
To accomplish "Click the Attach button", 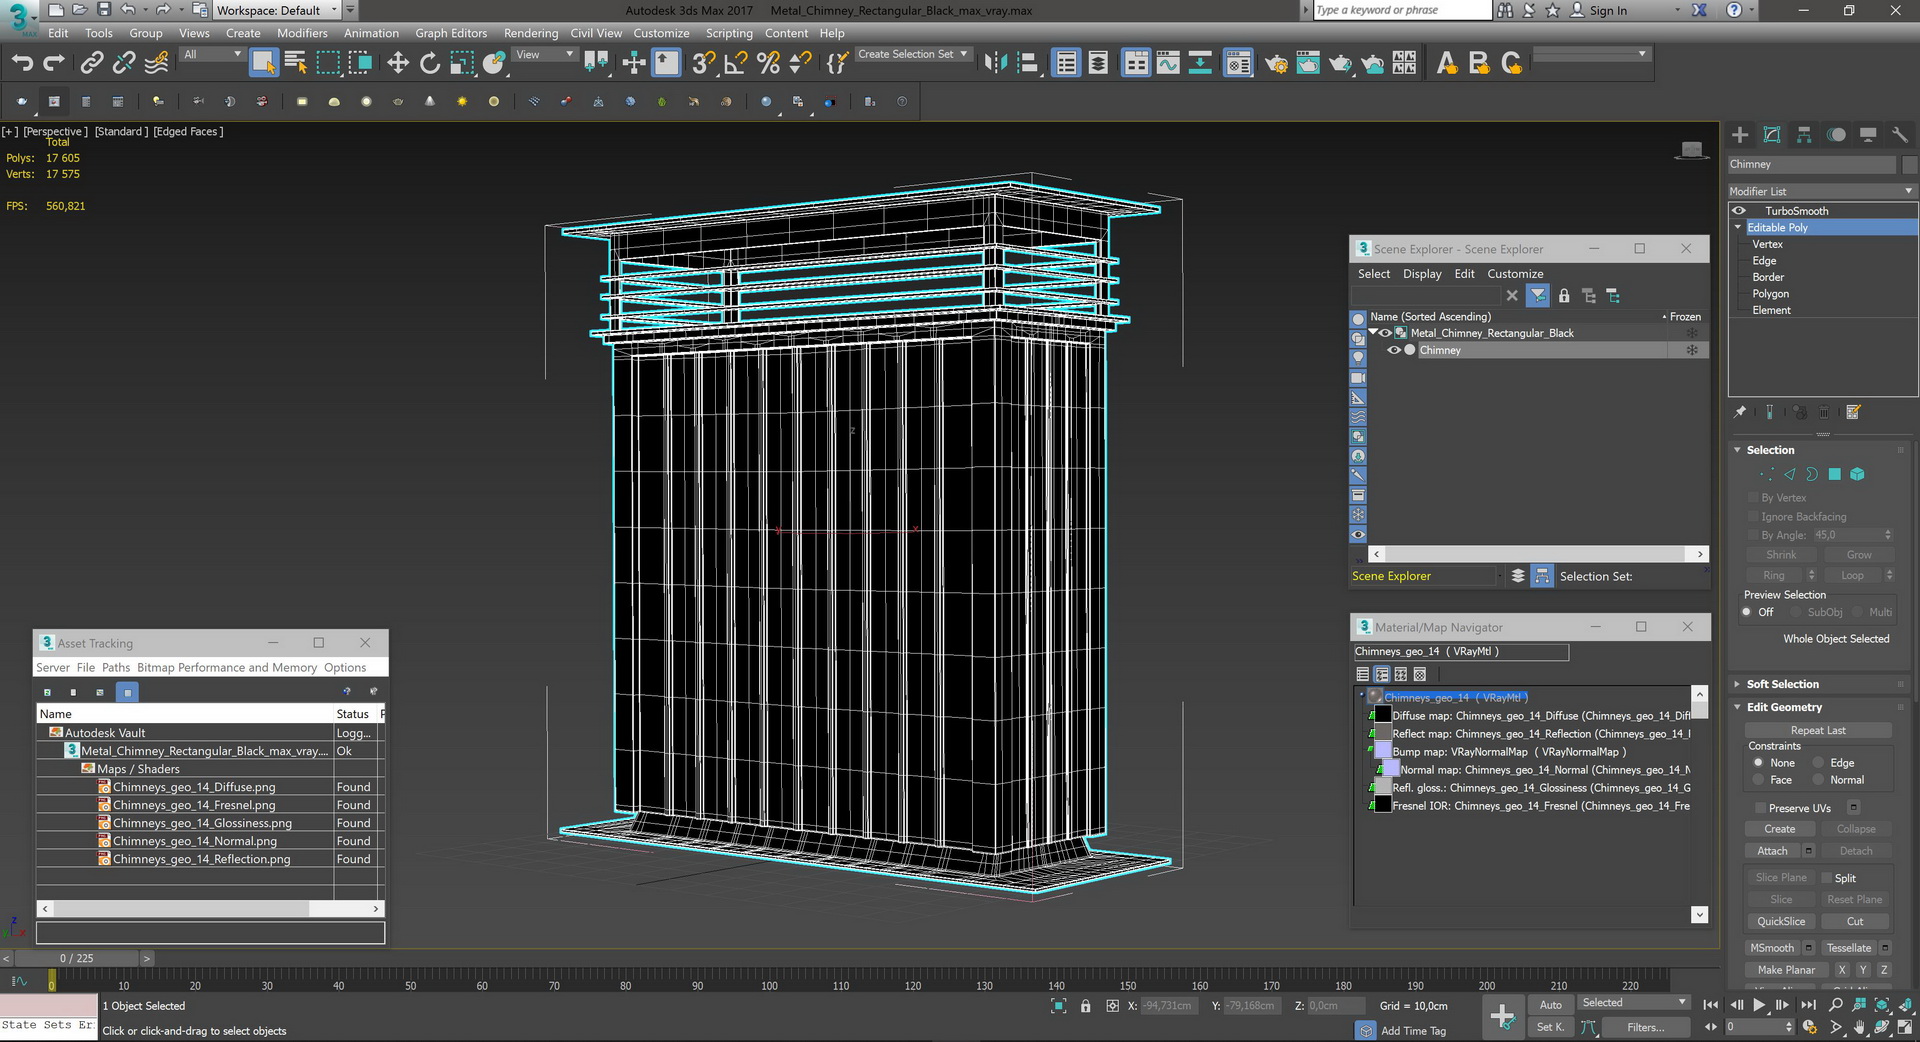I will (x=1772, y=851).
